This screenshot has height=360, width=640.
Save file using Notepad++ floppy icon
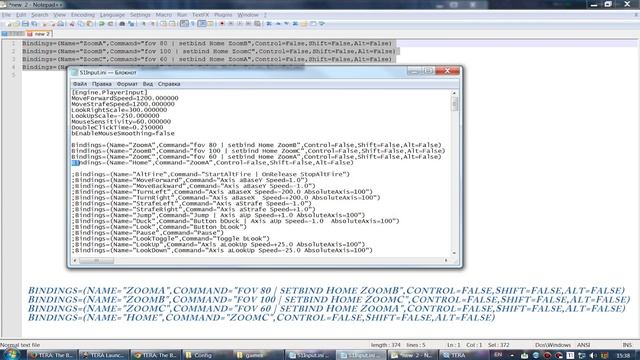(x=25, y=24)
